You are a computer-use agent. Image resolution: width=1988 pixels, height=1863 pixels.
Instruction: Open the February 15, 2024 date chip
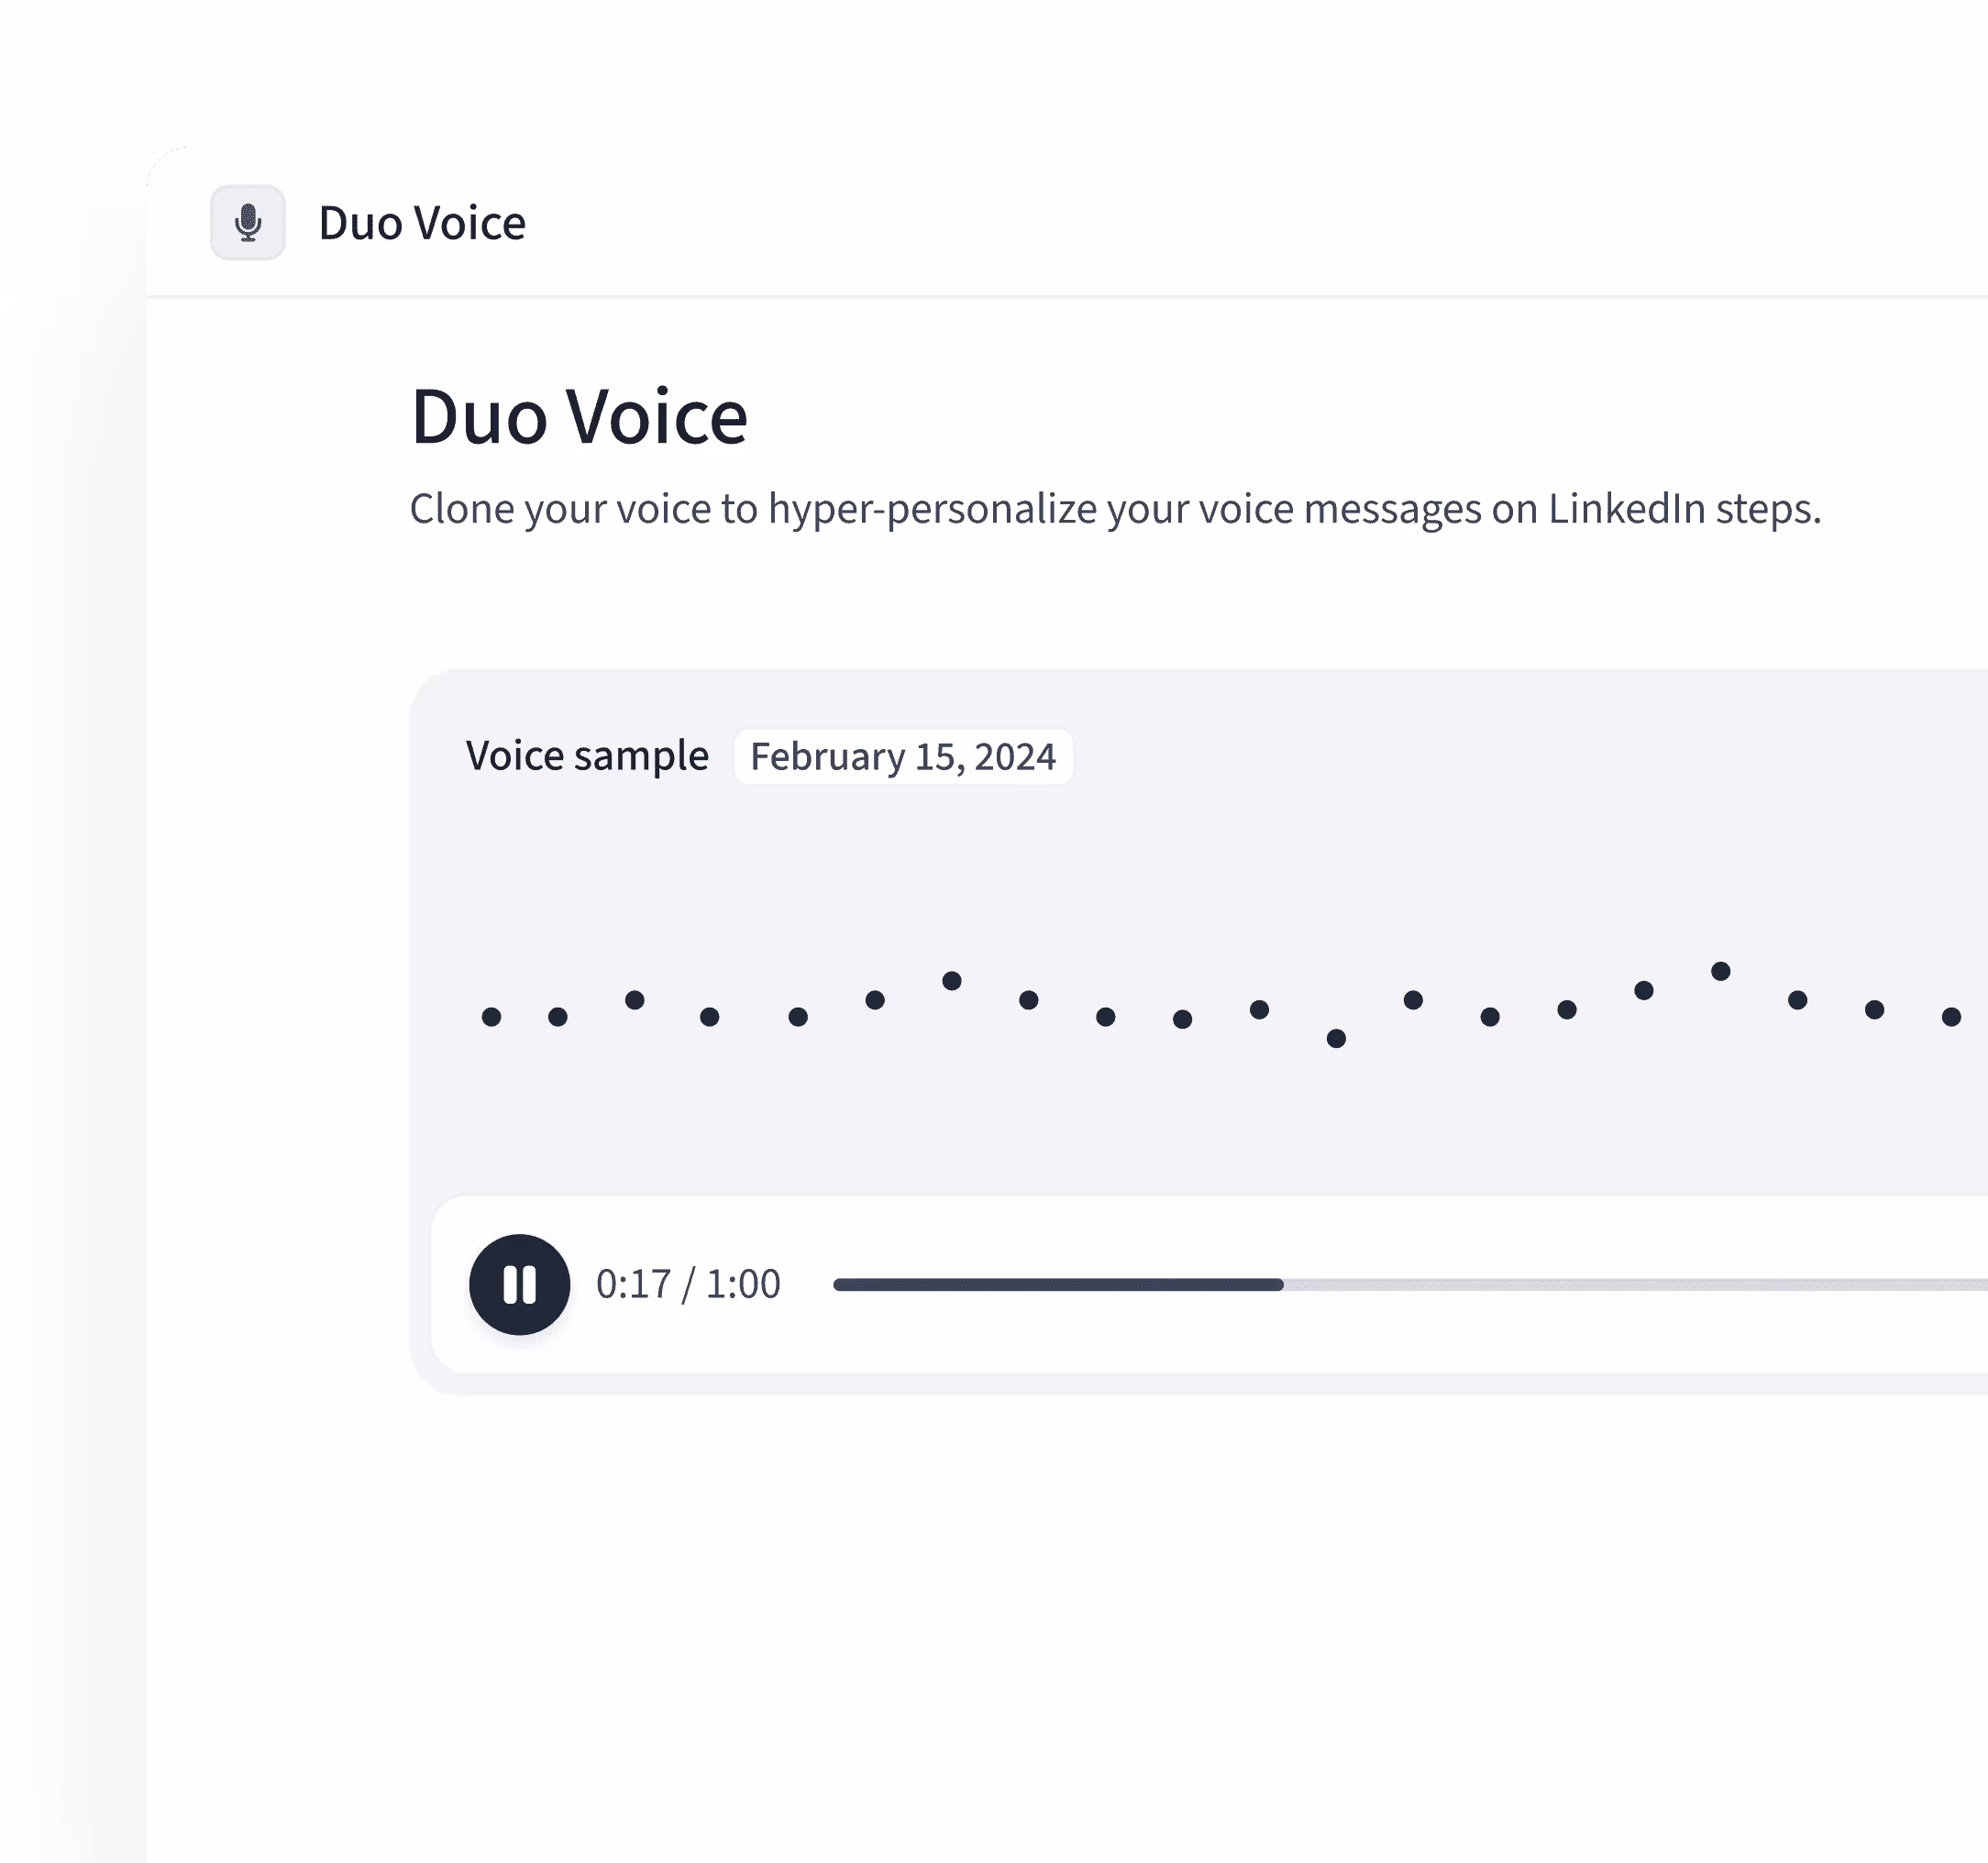(x=903, y=757)
